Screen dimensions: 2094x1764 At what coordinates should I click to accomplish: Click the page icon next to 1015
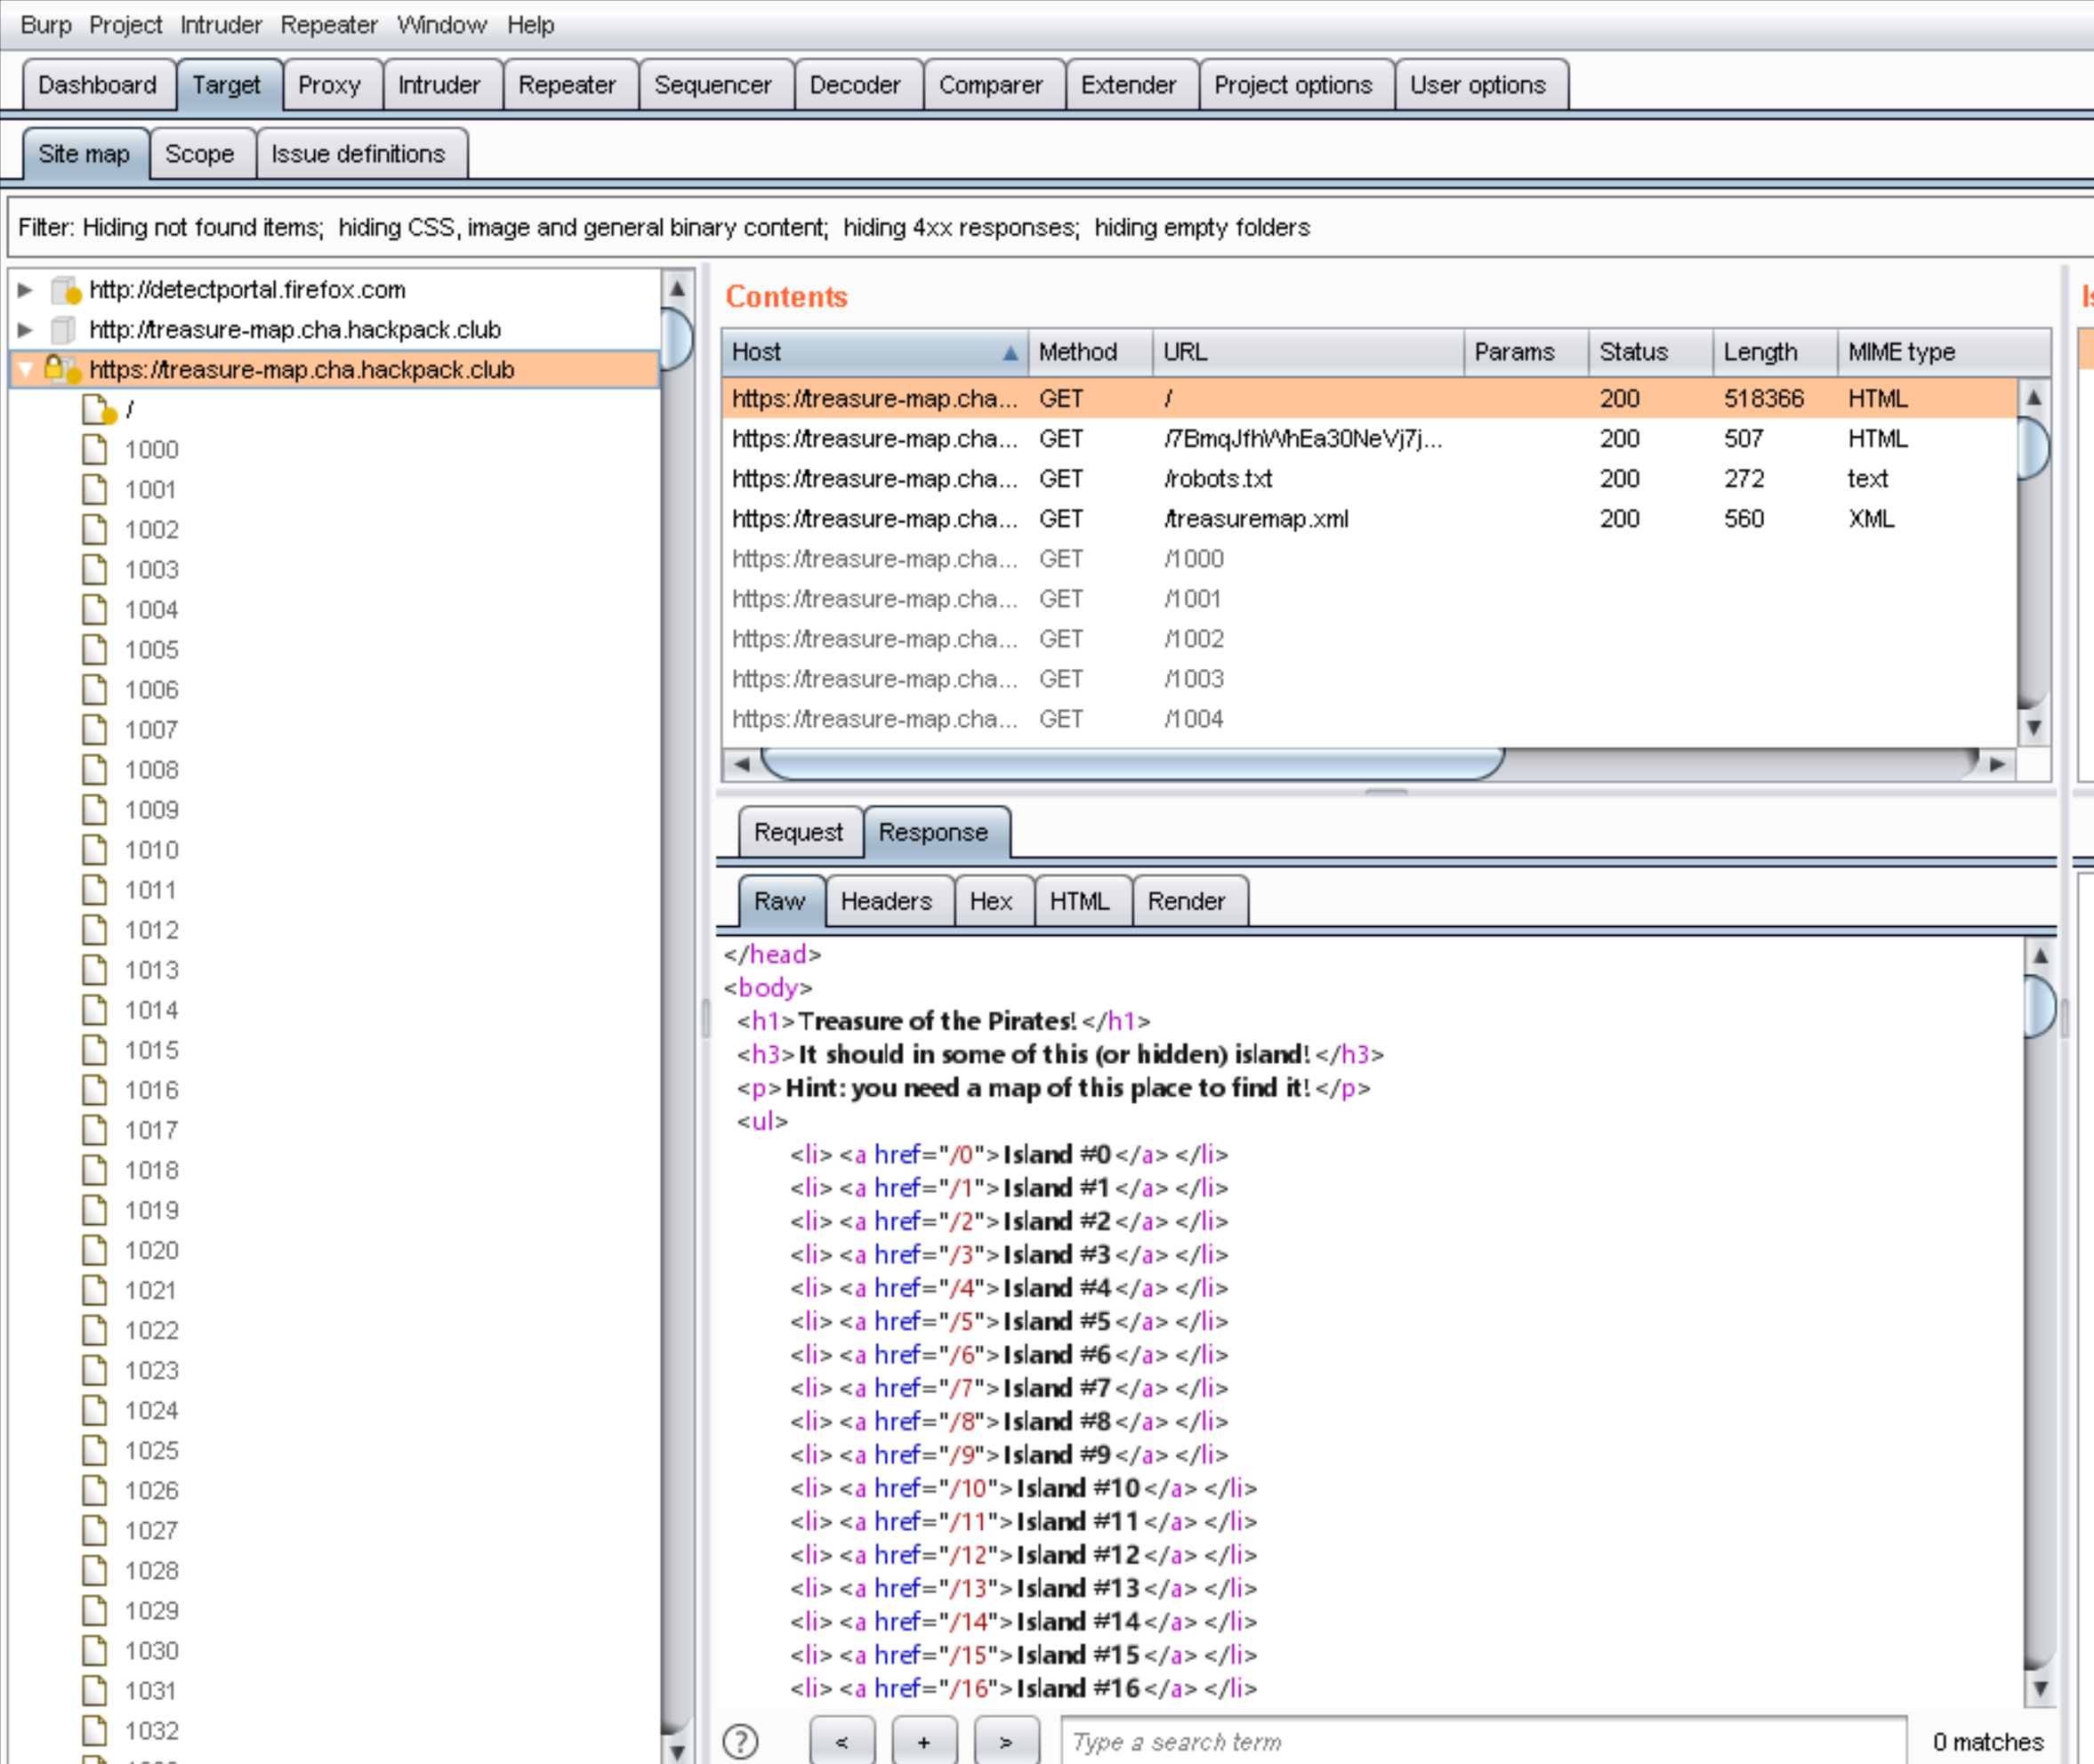[x=95, y=1049]
